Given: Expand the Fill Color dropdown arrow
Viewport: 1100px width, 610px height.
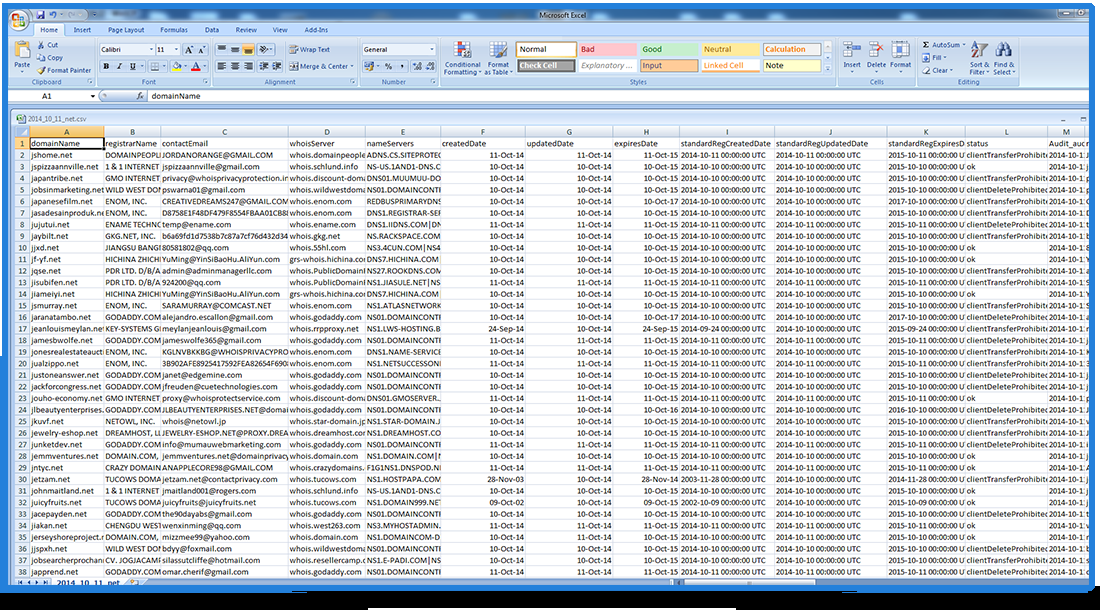Looking at the screenshot, I should tap(186, 65).
